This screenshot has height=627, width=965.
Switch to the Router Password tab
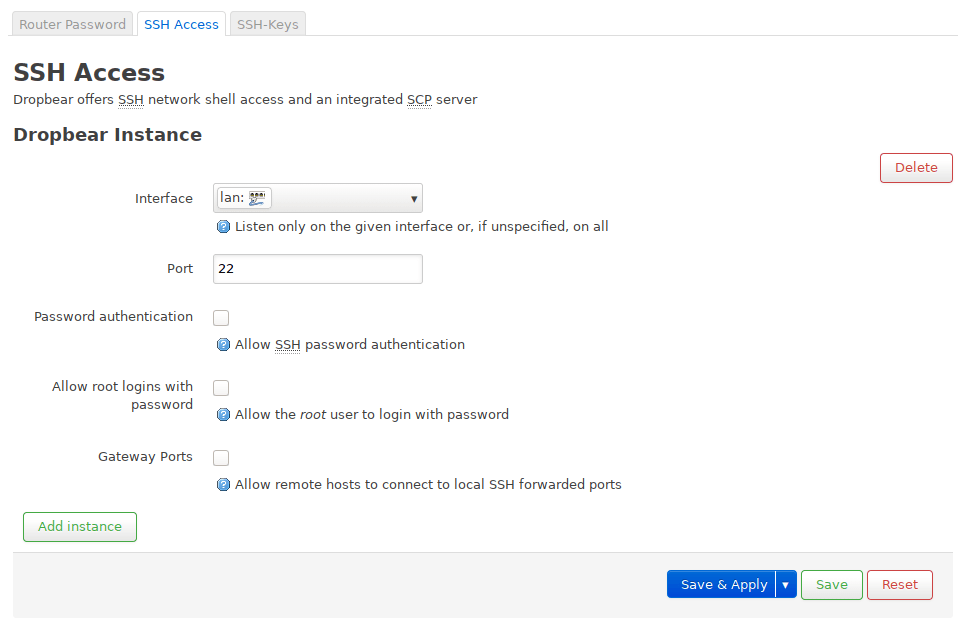point(73,24)
